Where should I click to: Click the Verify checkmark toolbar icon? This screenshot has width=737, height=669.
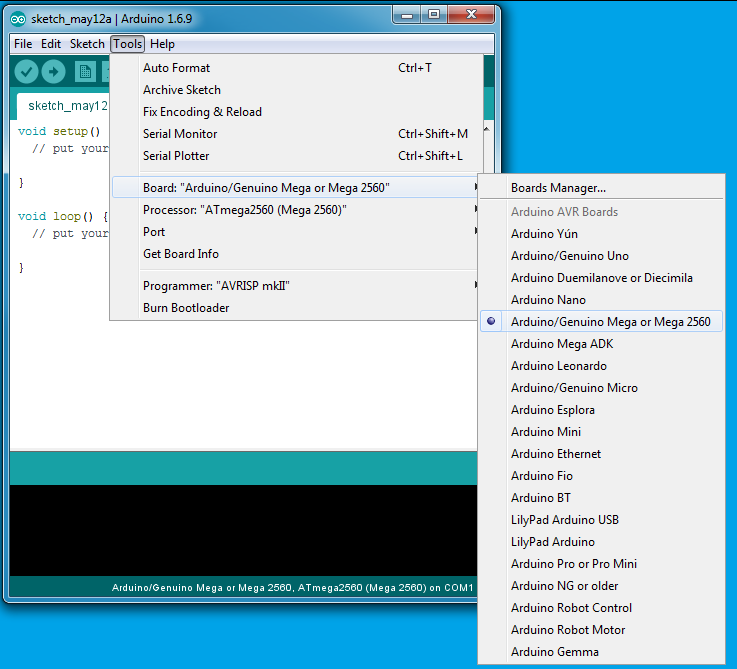point(27,71)
